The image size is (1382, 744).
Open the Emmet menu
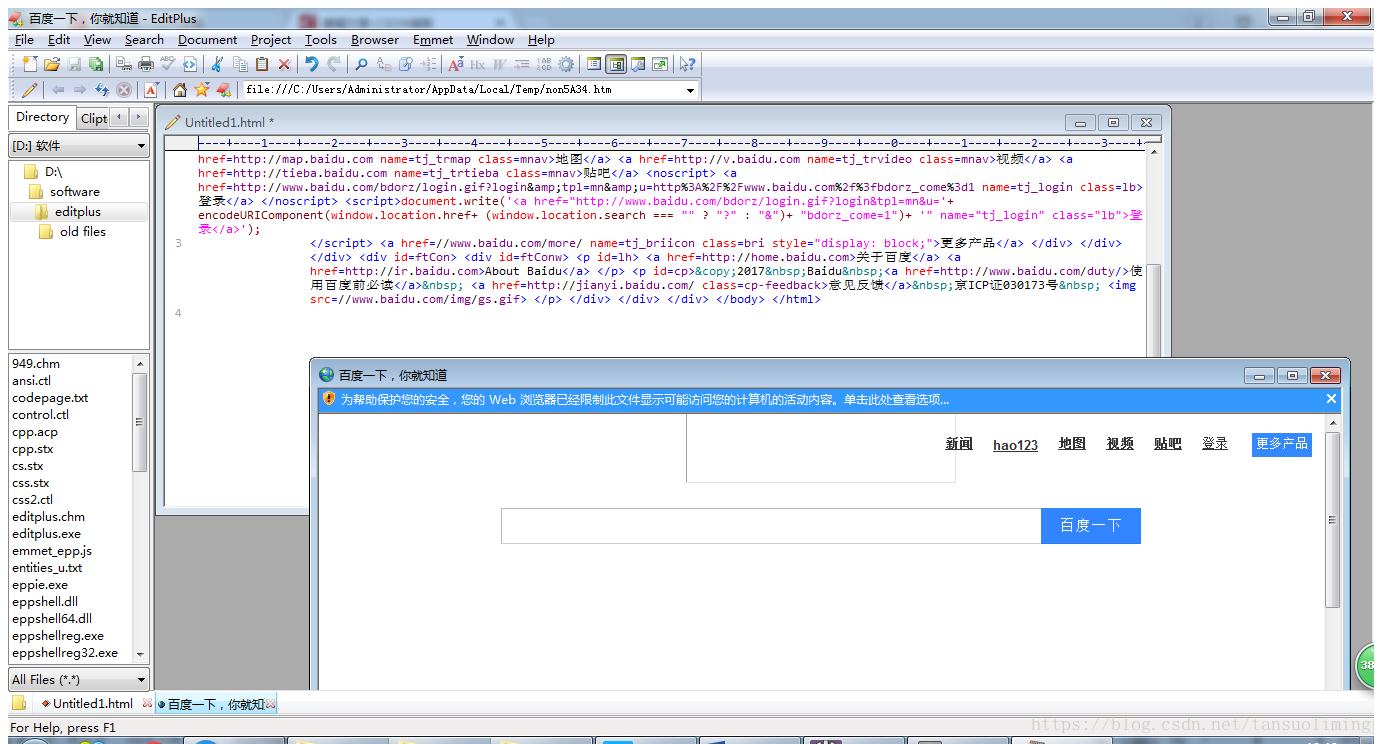coord(432,40)
